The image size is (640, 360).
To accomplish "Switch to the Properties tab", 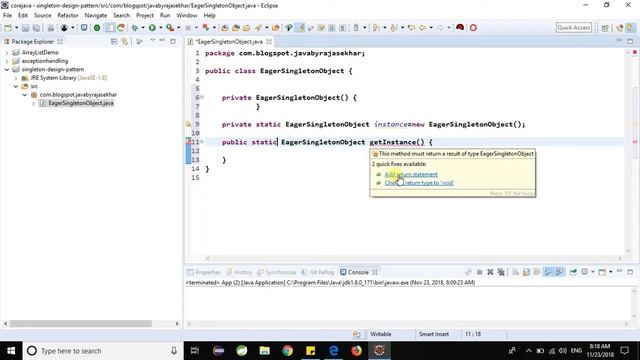I will tap(204, 272).
